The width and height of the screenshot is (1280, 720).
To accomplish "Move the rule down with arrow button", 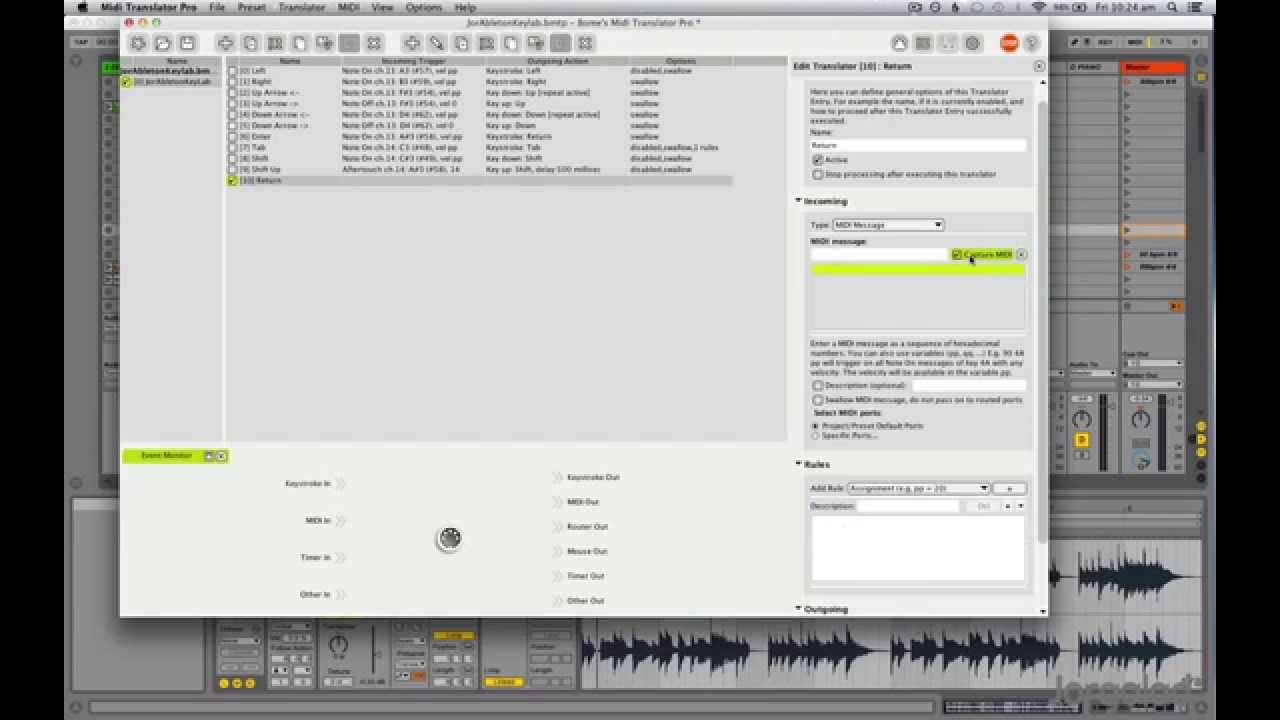I will coord(1020,506).
